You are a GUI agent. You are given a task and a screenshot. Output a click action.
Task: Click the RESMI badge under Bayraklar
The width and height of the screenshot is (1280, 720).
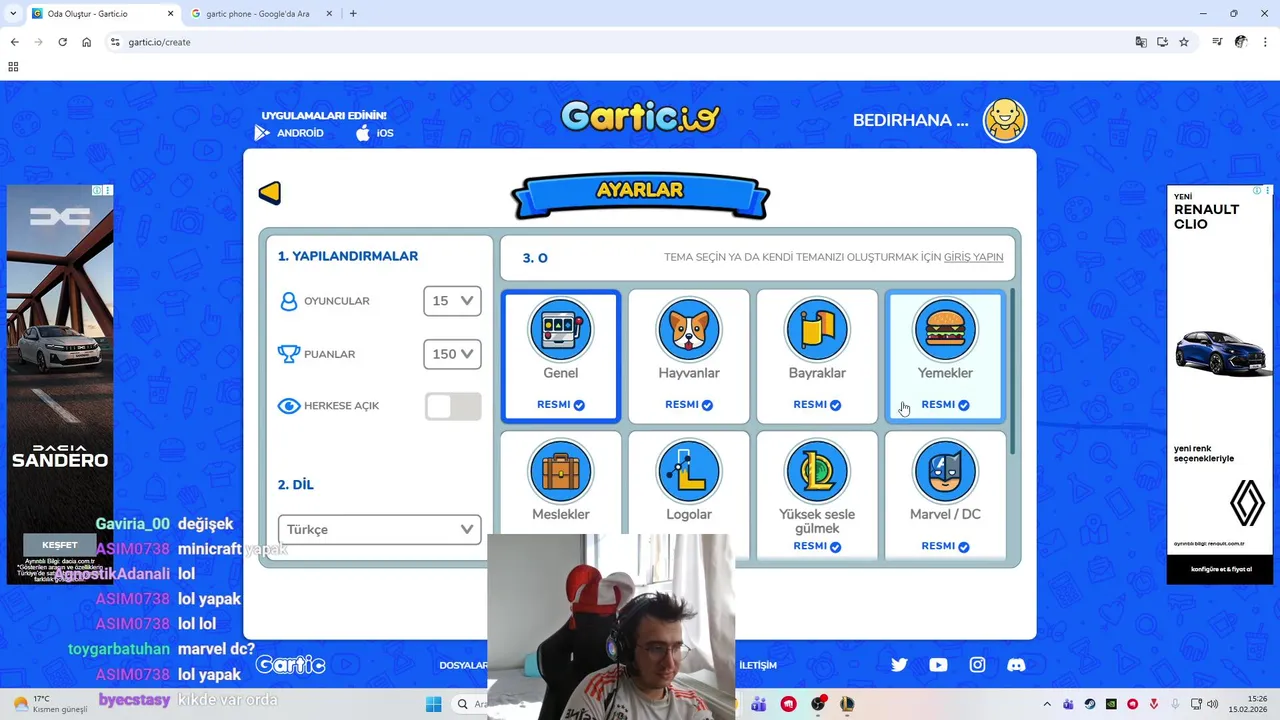pyautogui.click(x=817, y=405)
